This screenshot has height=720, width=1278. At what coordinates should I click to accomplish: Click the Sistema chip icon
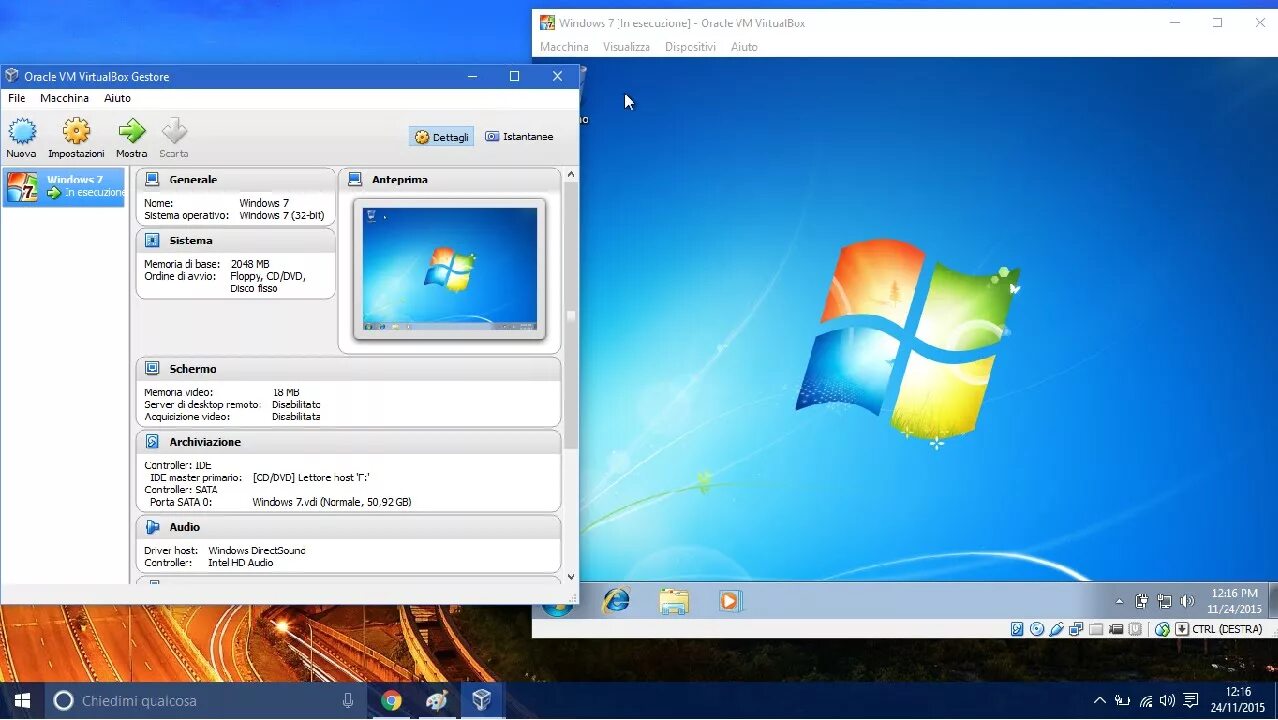tap(152, 240)
